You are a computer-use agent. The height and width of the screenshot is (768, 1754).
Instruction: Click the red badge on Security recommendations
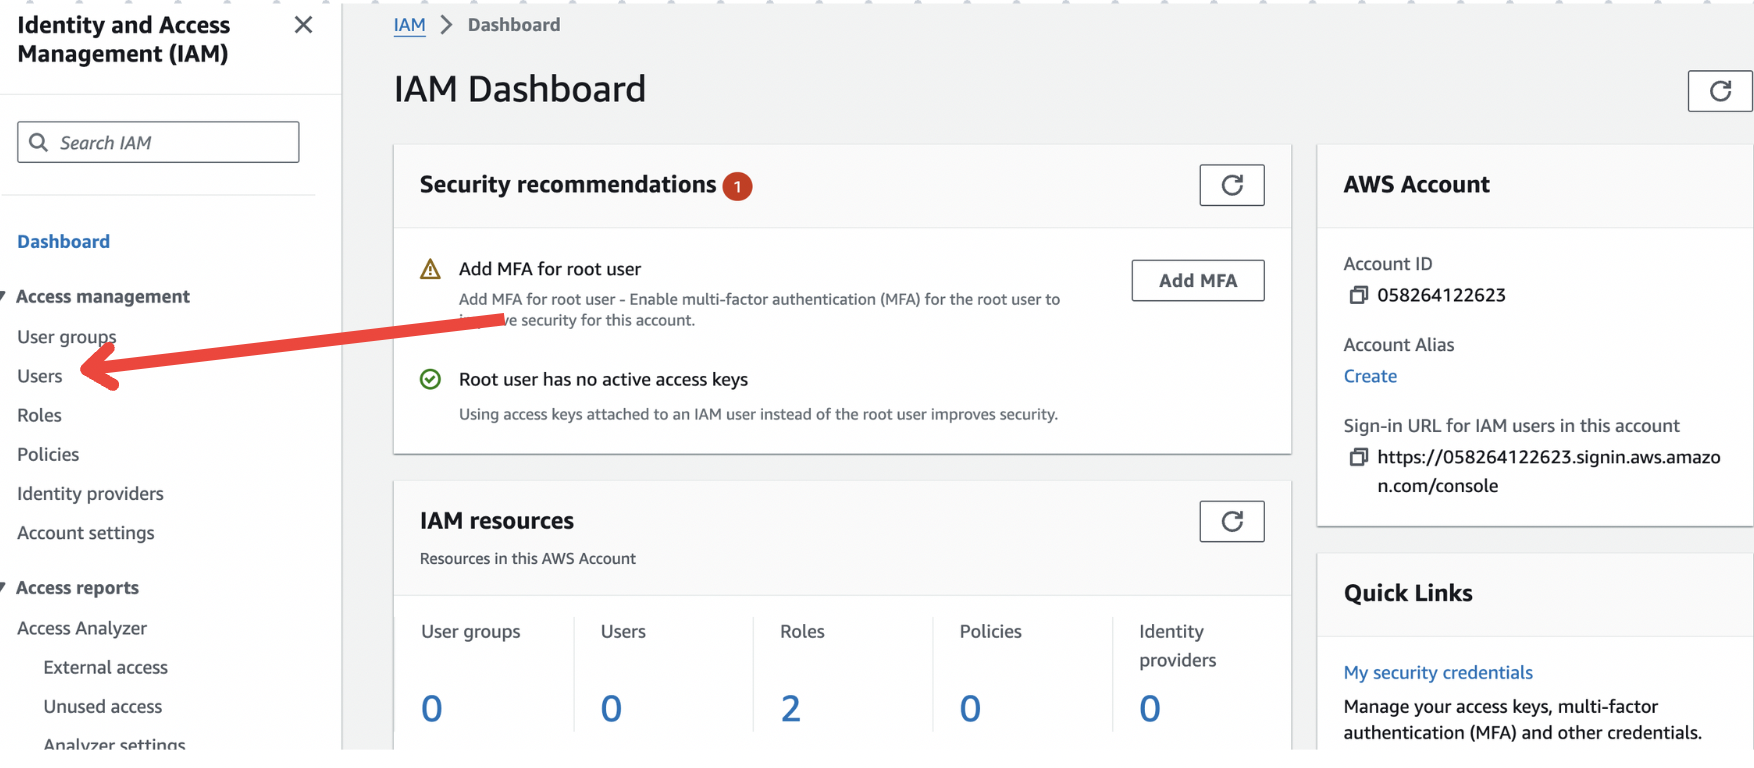click(x=738, y=186)
